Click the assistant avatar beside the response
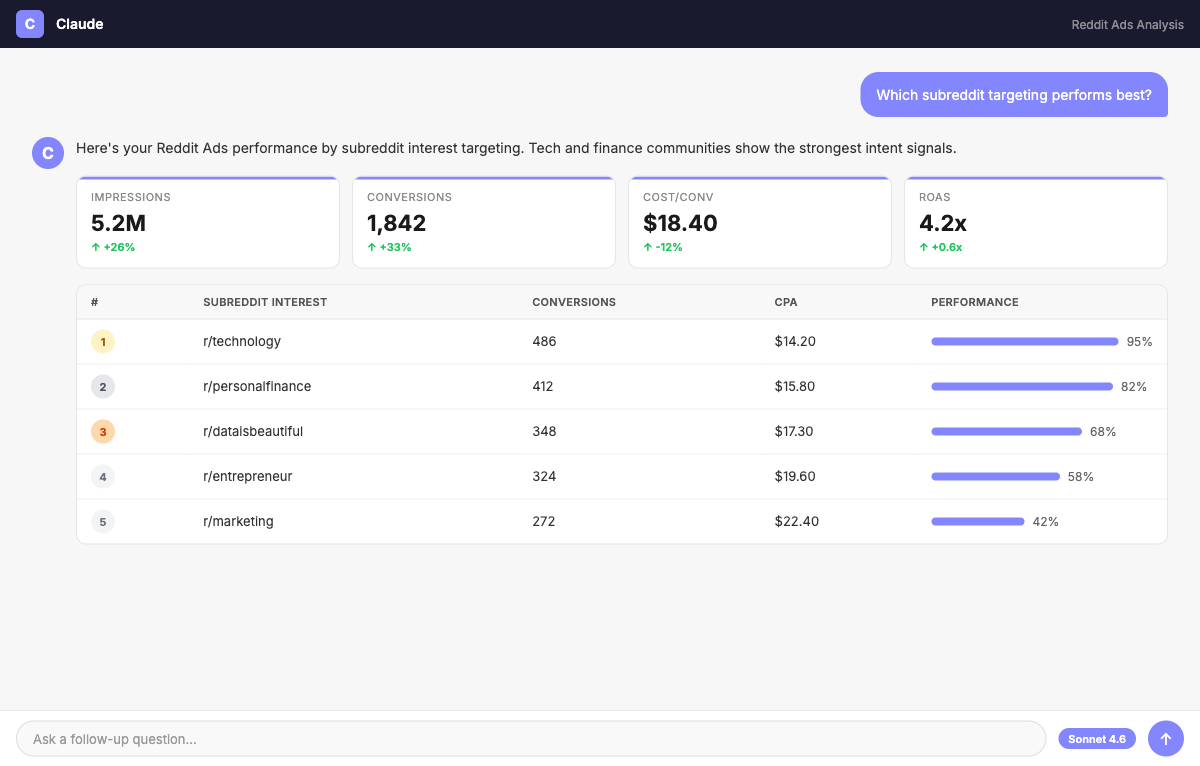 [x=47, y=153]
